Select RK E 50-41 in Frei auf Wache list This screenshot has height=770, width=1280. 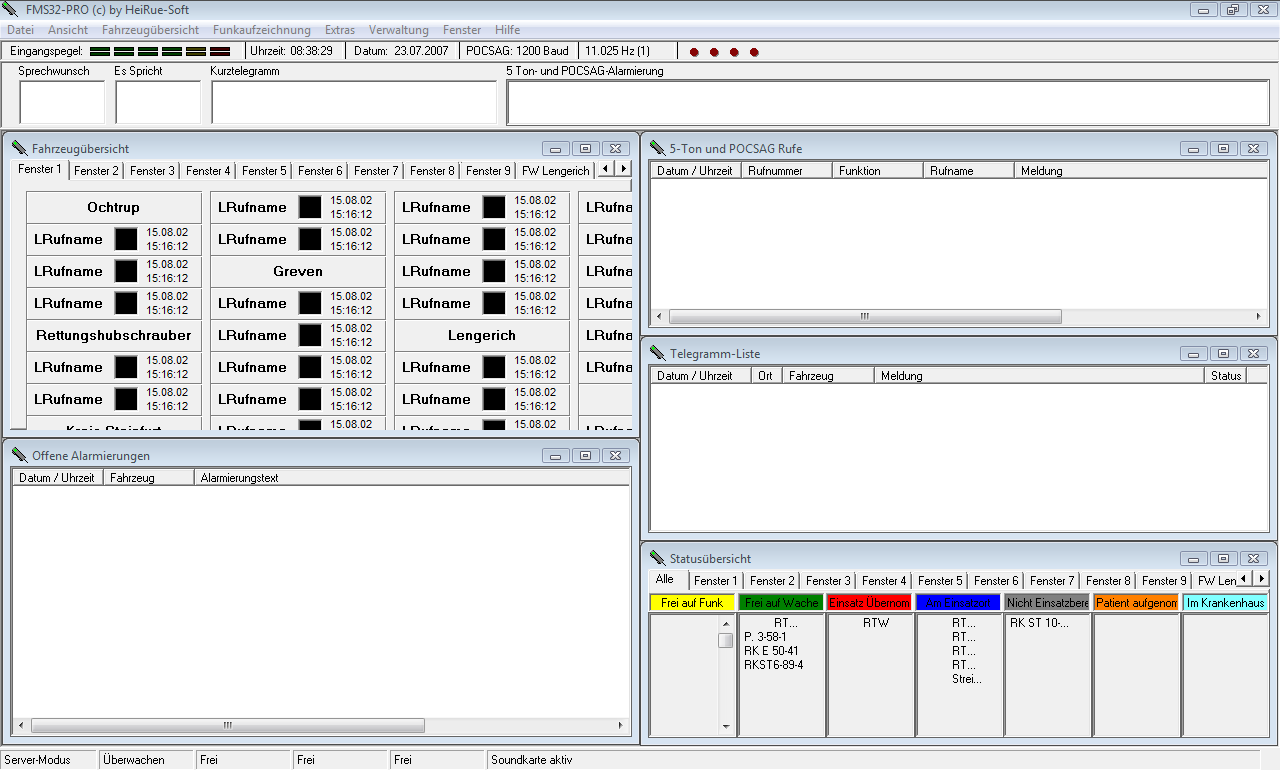pyautogui.click(x=771, y=651)
